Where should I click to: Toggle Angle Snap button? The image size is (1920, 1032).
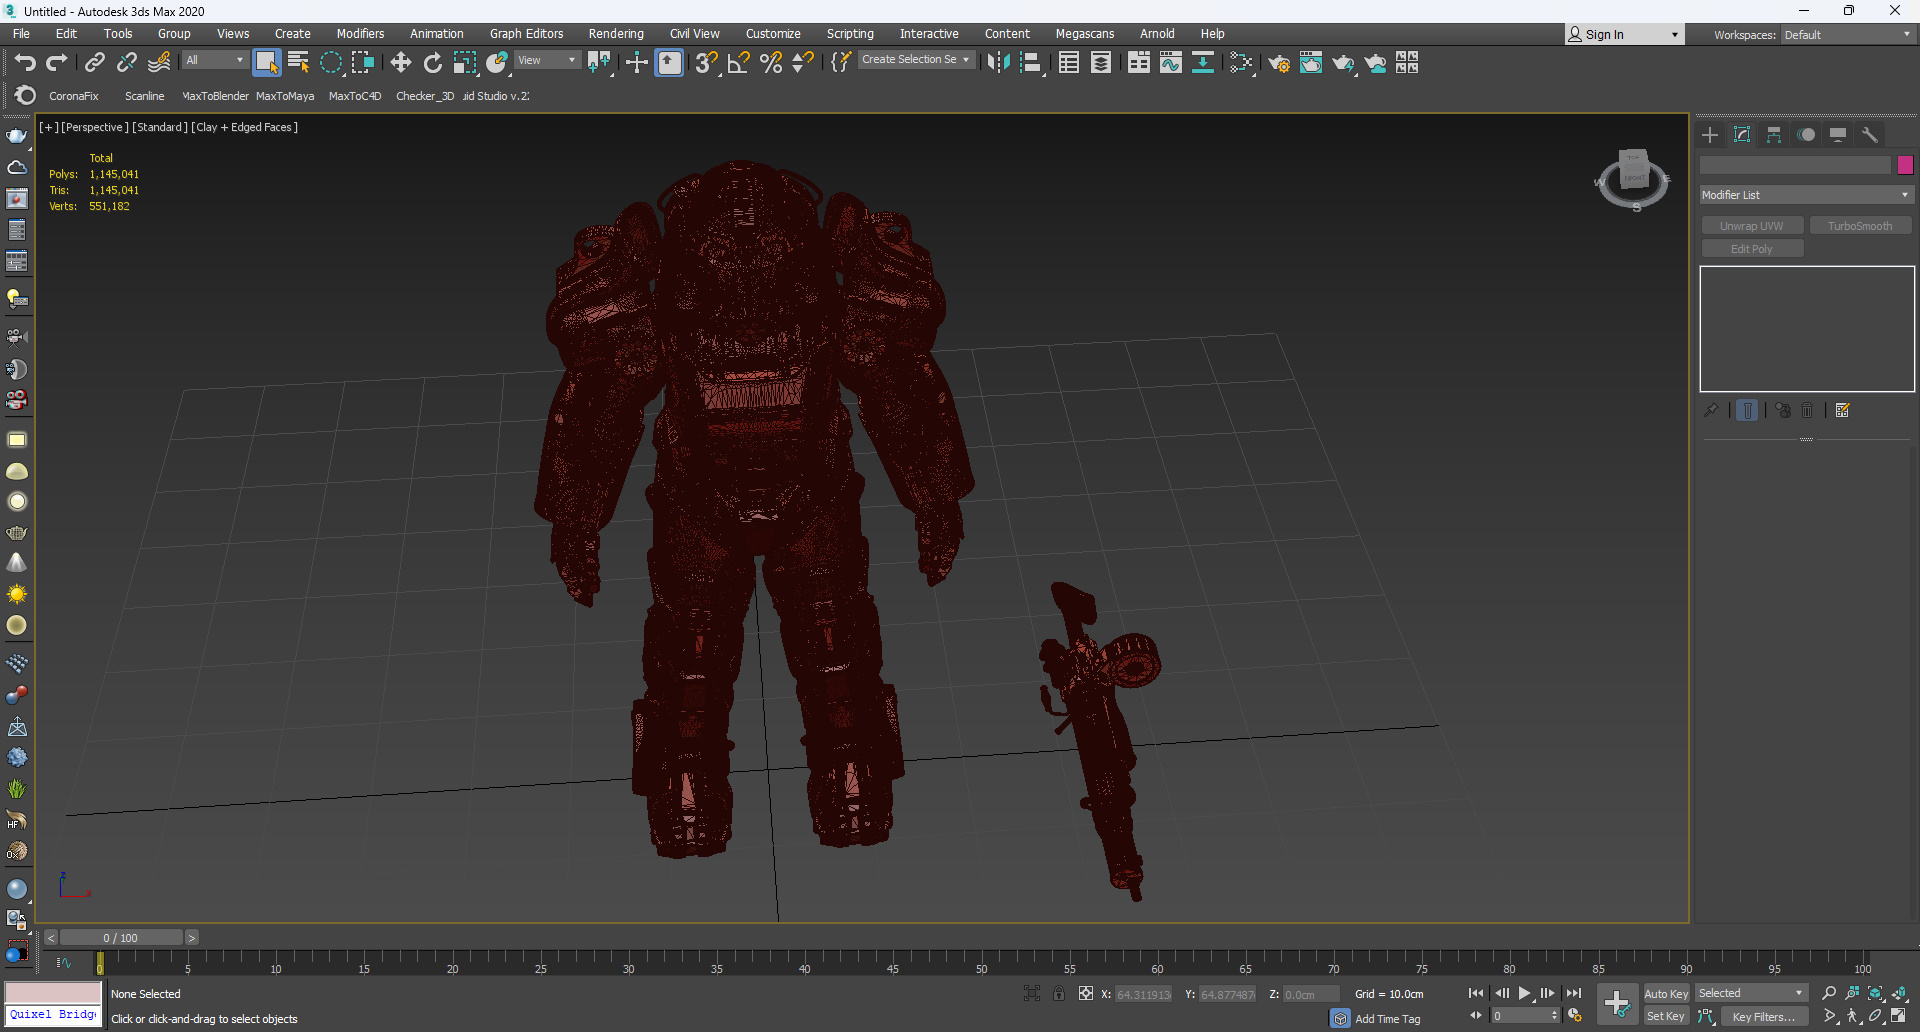pyautogui.click(x=739, y=63)
